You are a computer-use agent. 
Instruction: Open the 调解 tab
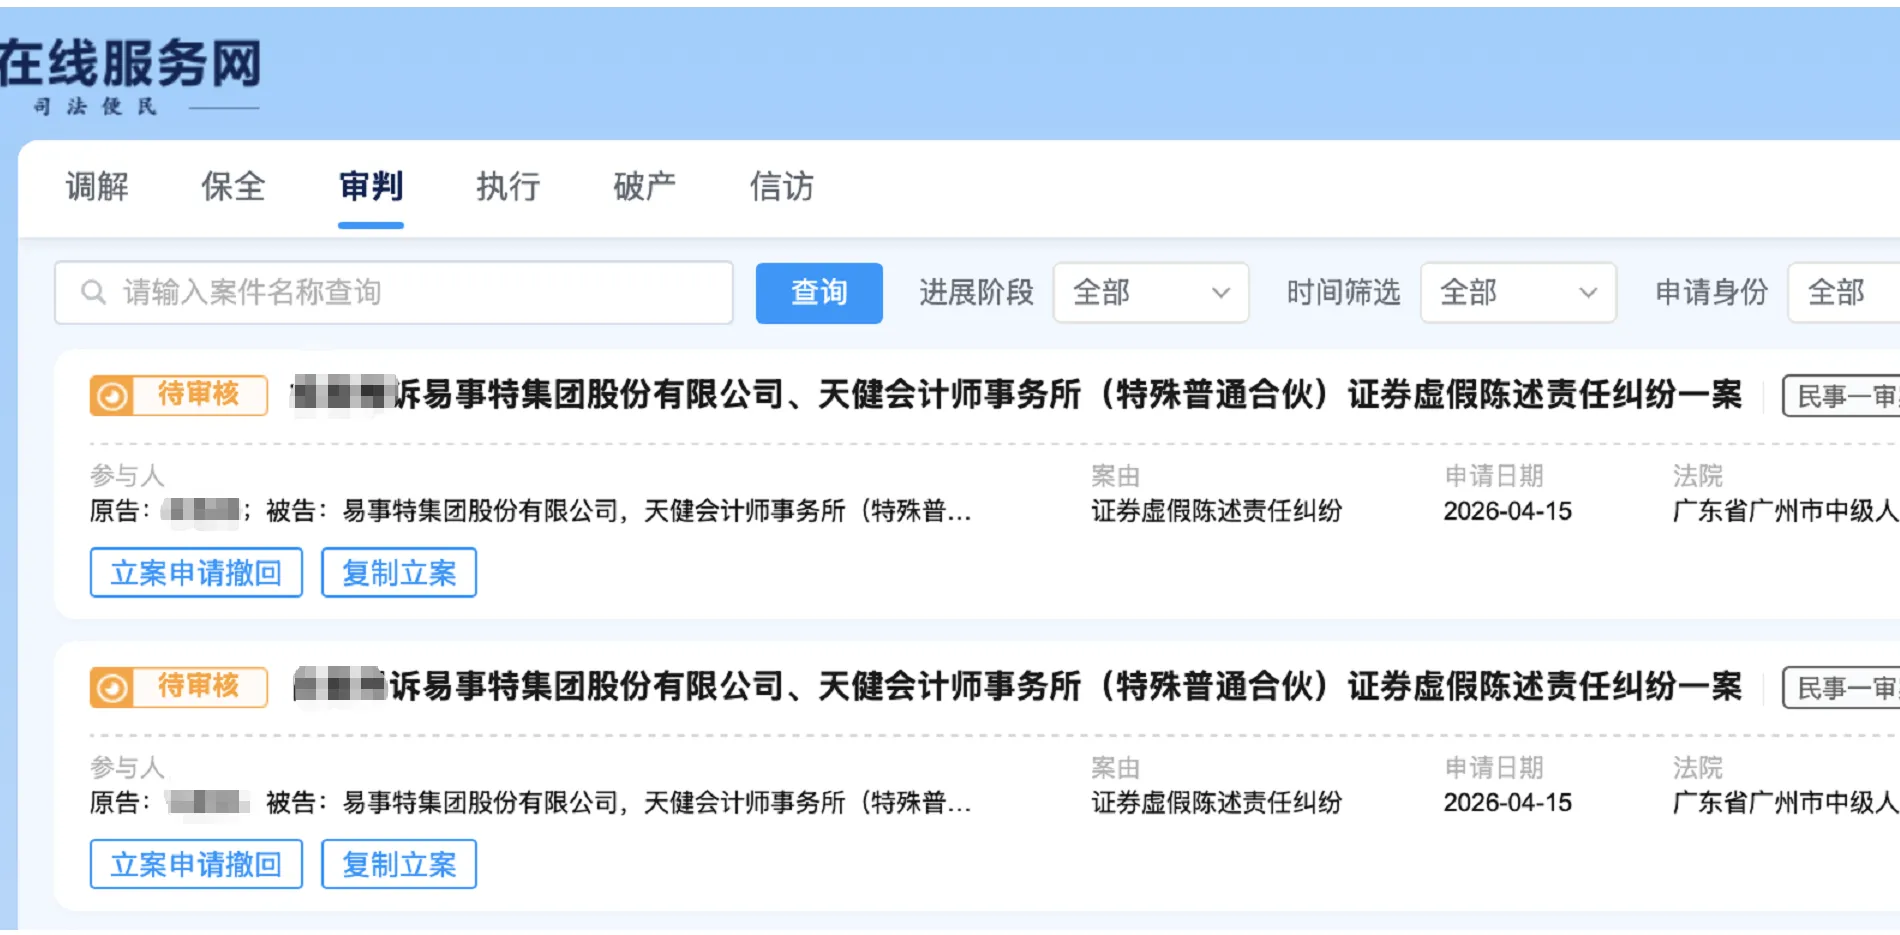pyautogui.click(x=97, y=187)
